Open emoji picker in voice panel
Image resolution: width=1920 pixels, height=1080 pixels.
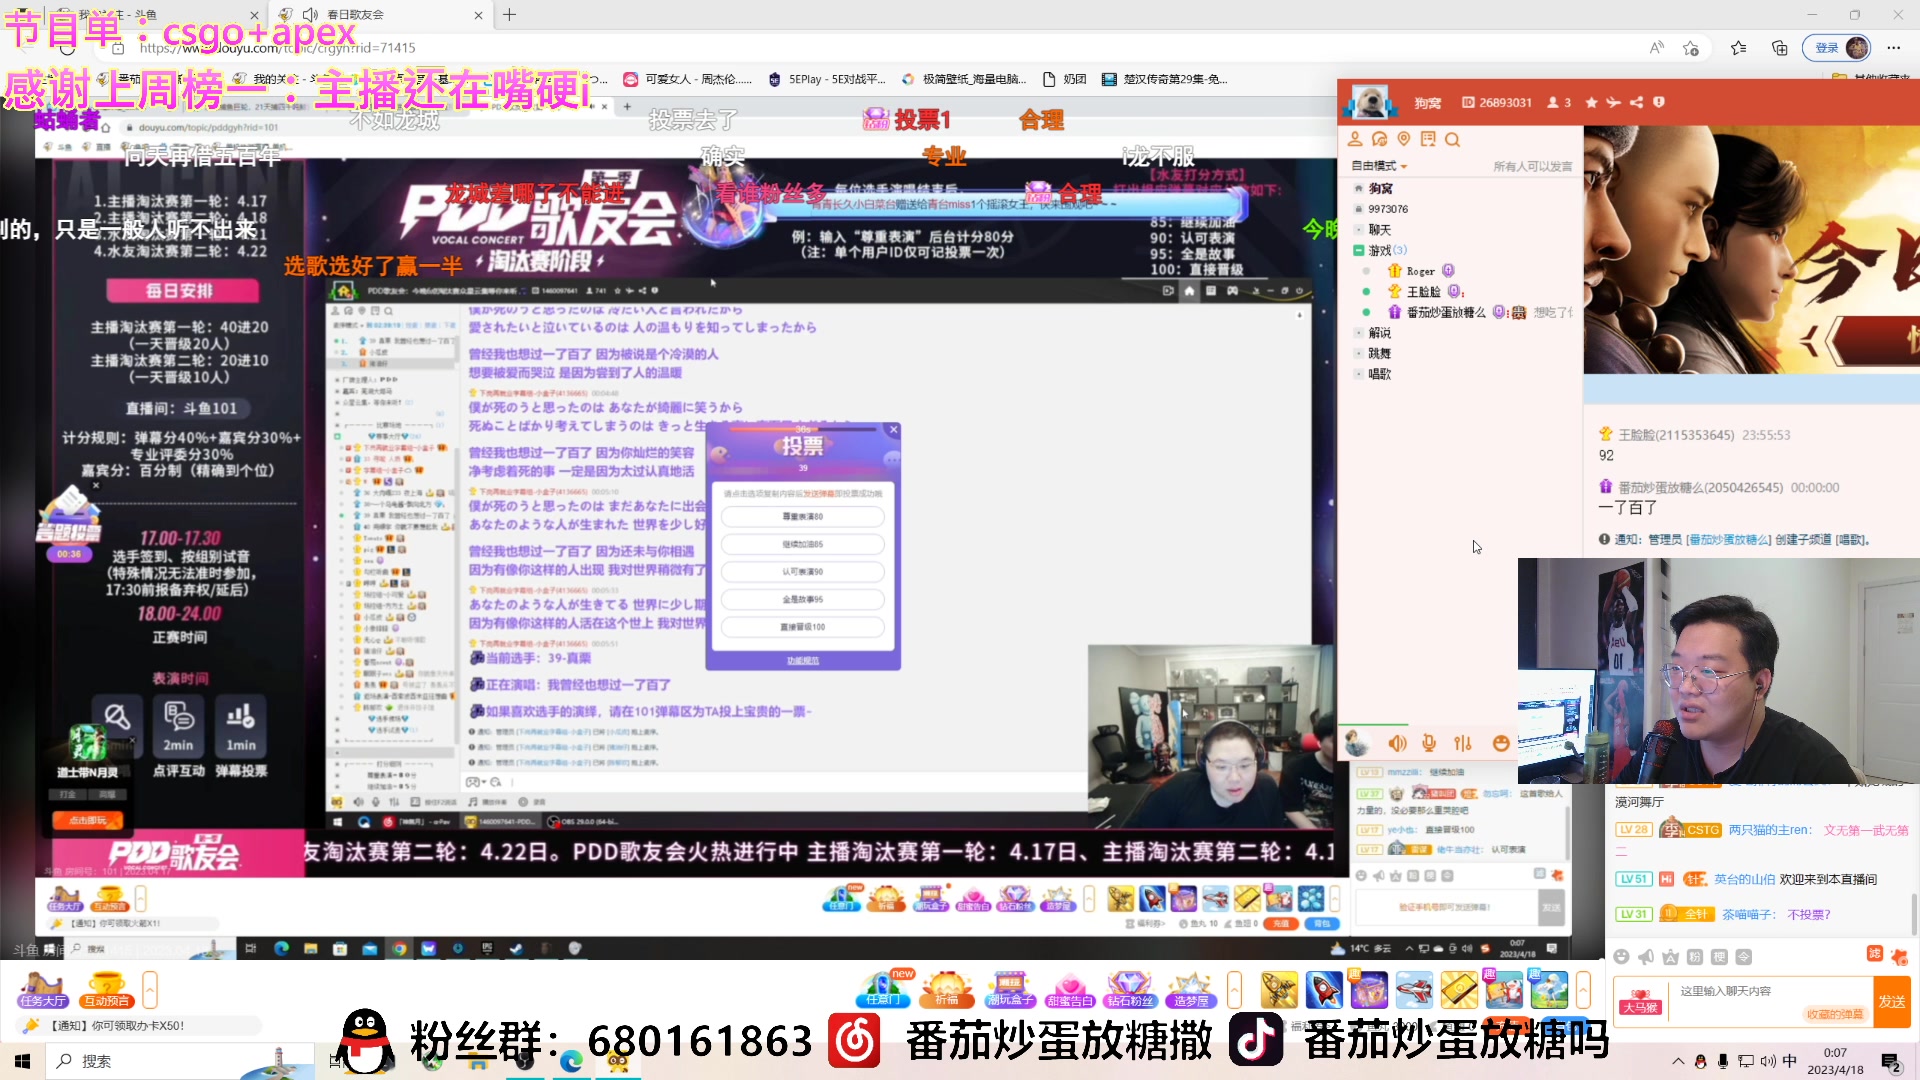pos(1500,743)
